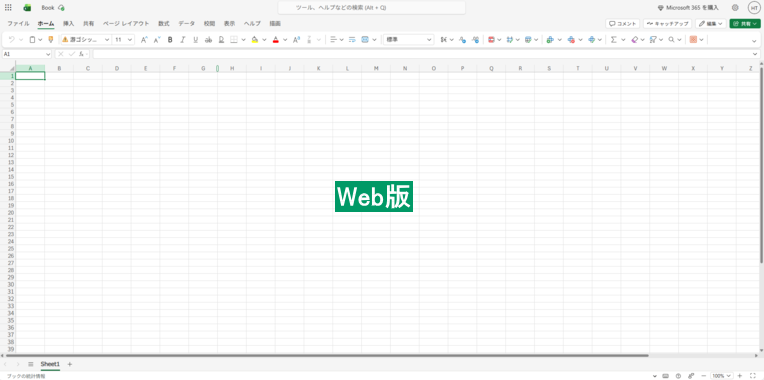Click the search box at top
The image size is (764, 380).
(371, 8)
